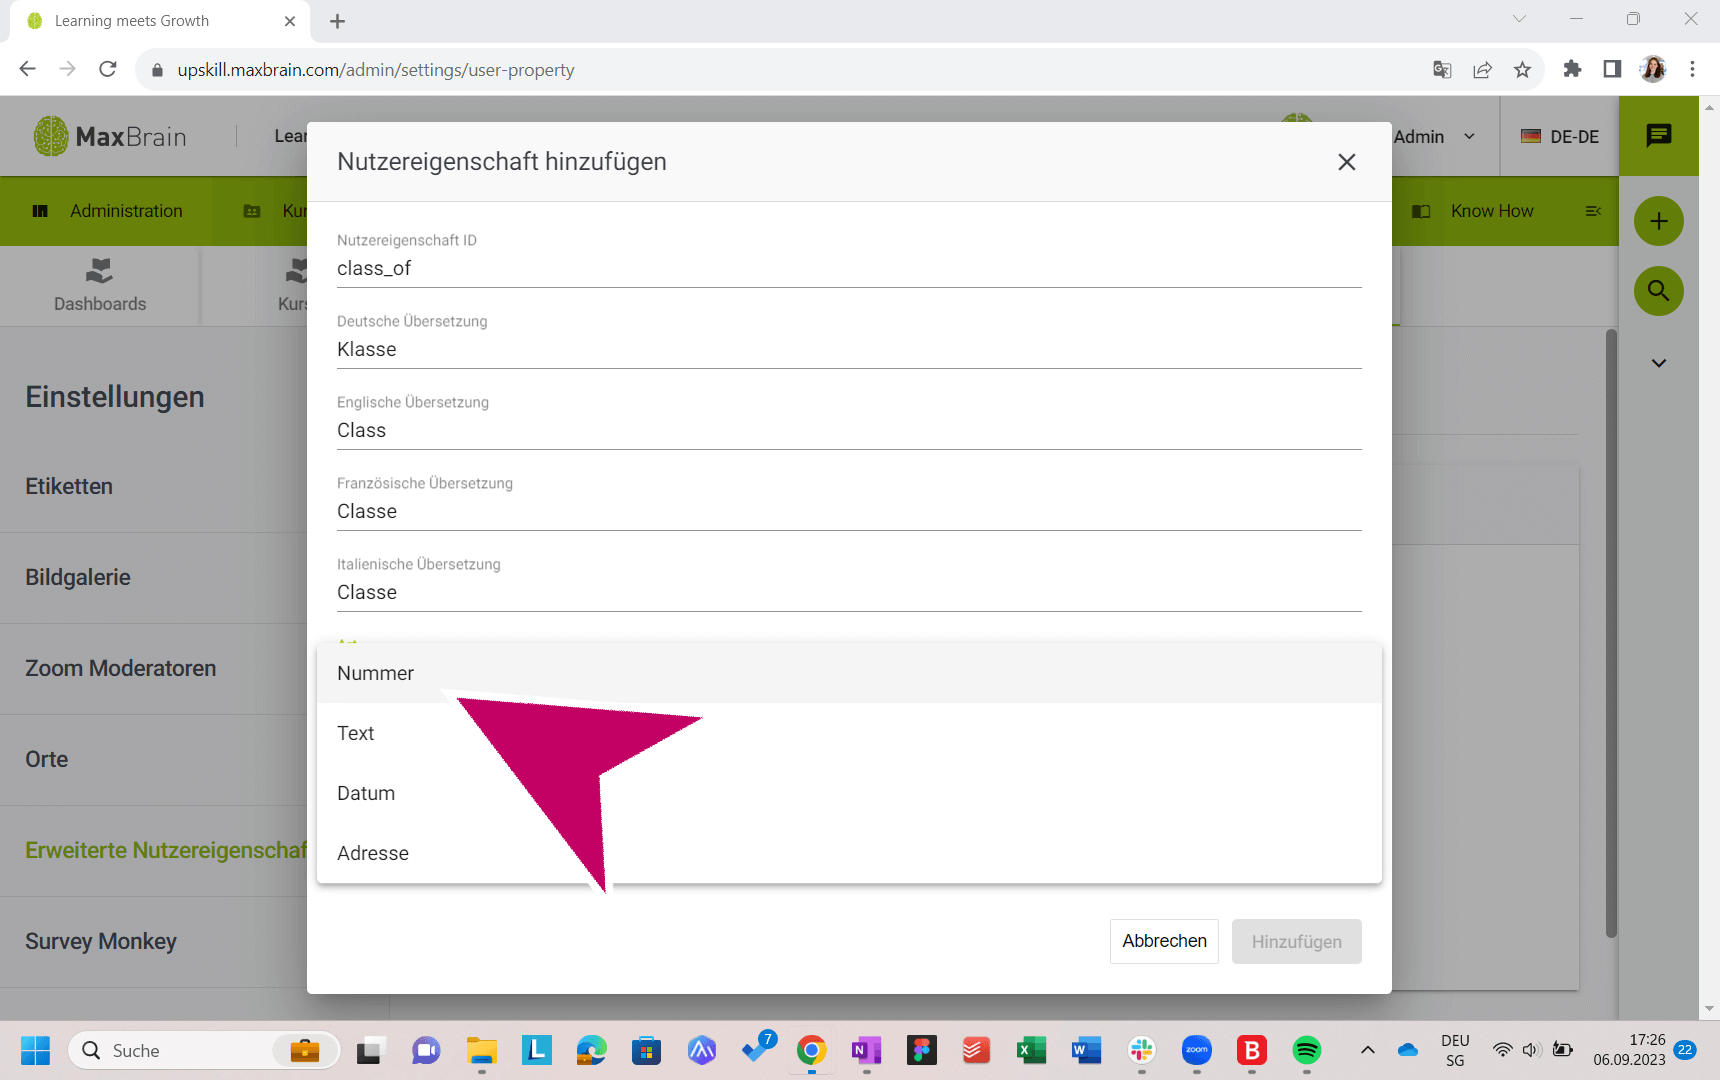Open OneDrive cloud tray icon
The height and width of the screenshot is (1080, 1720).
click(x=1408, y=1050)
